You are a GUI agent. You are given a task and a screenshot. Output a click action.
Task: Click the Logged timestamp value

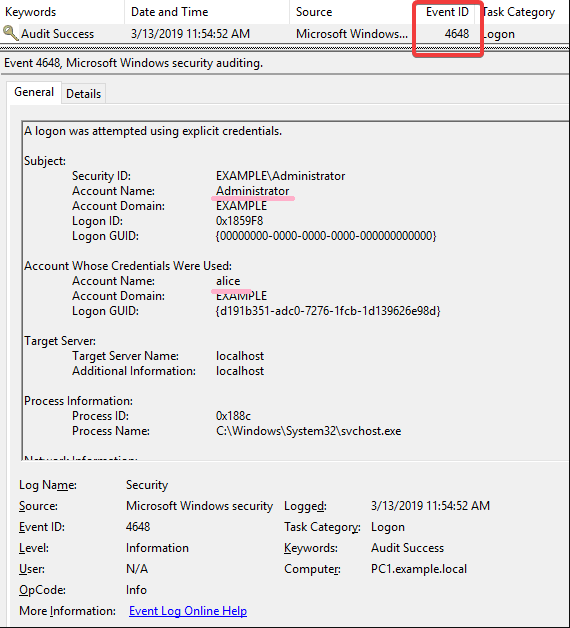click(x=430, y=506)
